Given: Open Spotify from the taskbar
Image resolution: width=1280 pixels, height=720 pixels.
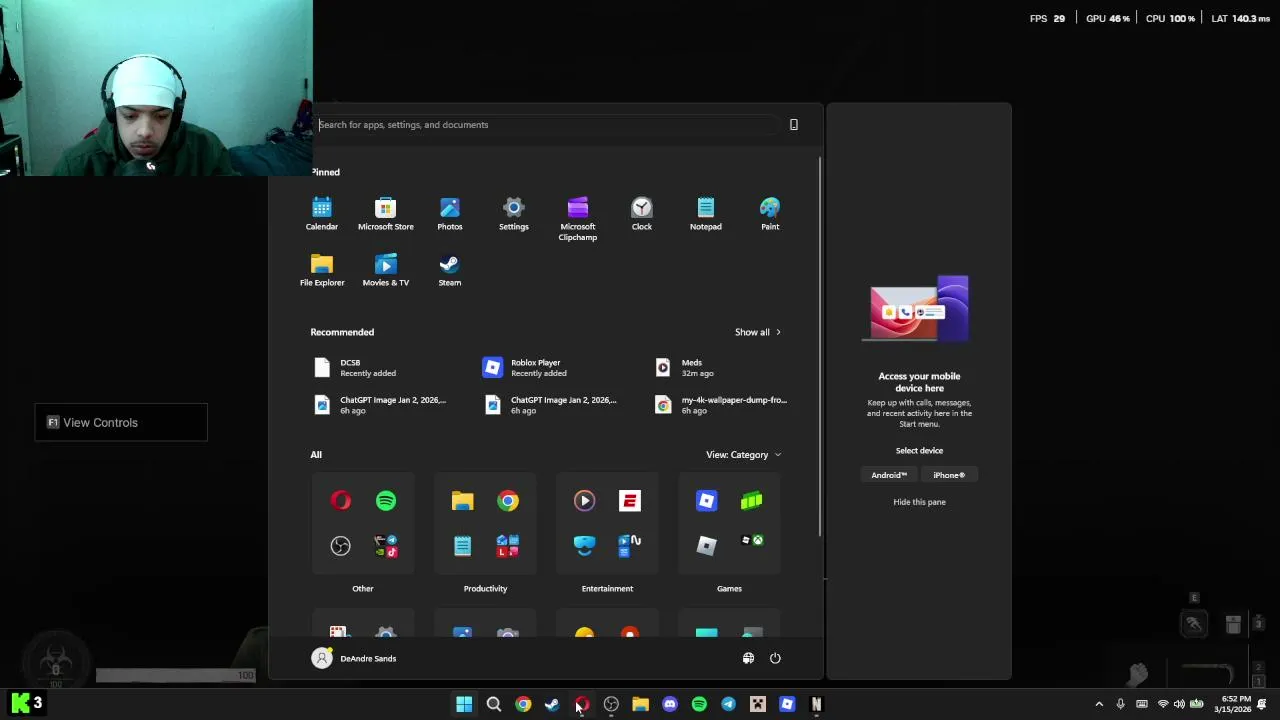Looking at the screenshot, I should (699, 704).
